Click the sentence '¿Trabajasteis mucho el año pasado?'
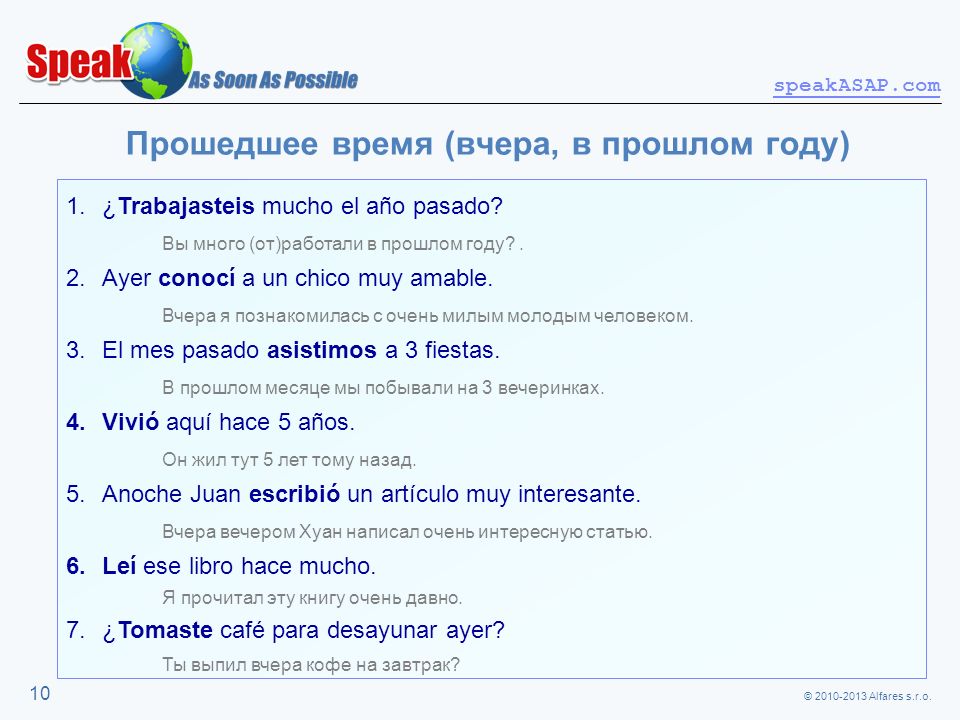 pyautogui.click(x=302, y=206)
